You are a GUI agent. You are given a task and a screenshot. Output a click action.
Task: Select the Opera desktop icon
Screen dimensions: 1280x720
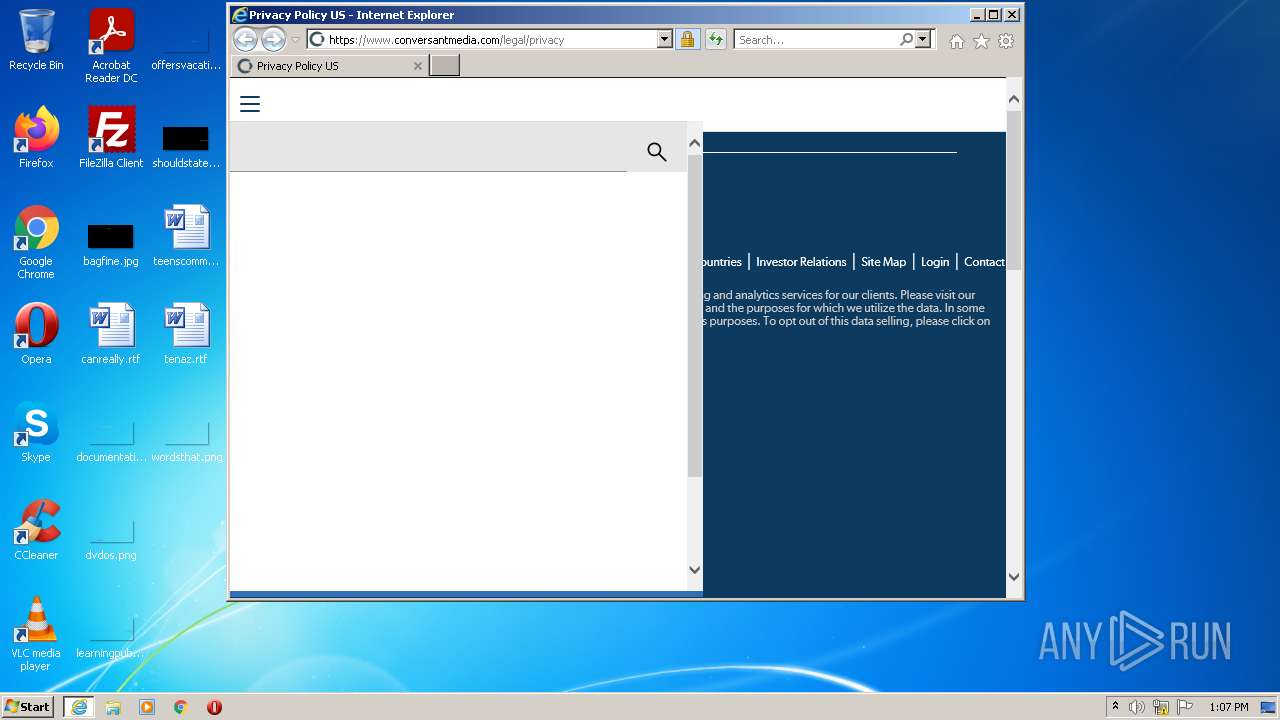(36, 333)
